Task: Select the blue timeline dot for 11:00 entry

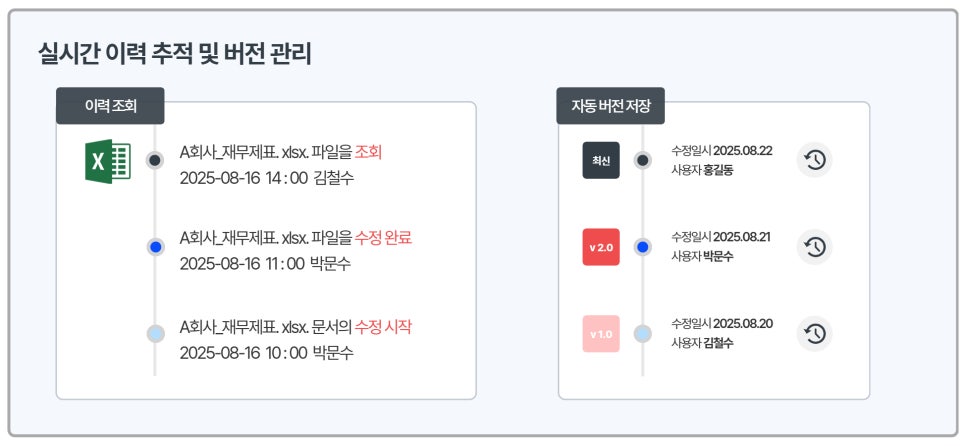Action: tap(155, 247)
